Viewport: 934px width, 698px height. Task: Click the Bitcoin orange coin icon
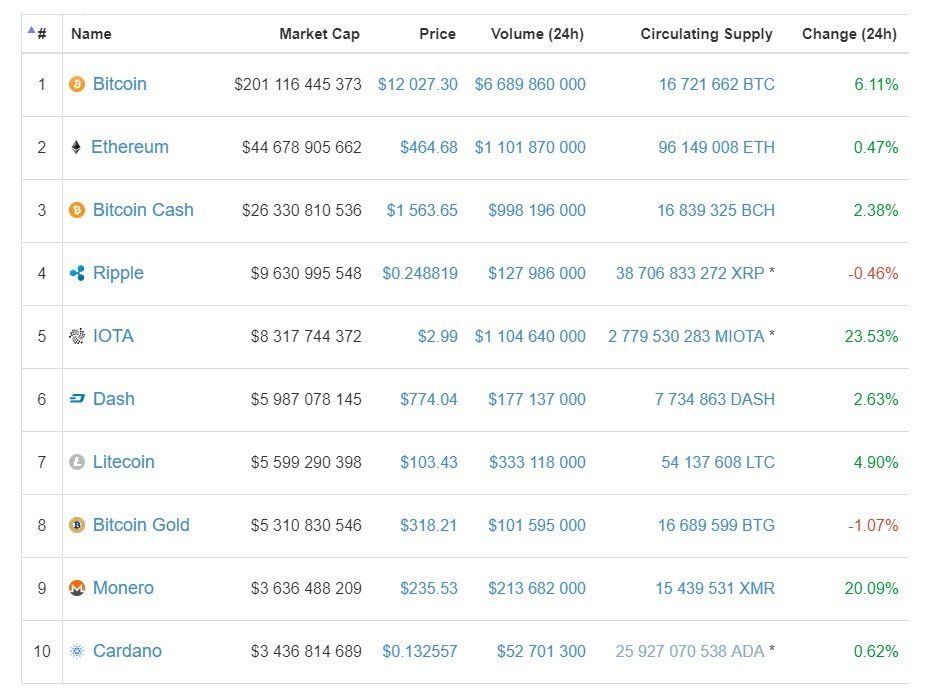77,85
